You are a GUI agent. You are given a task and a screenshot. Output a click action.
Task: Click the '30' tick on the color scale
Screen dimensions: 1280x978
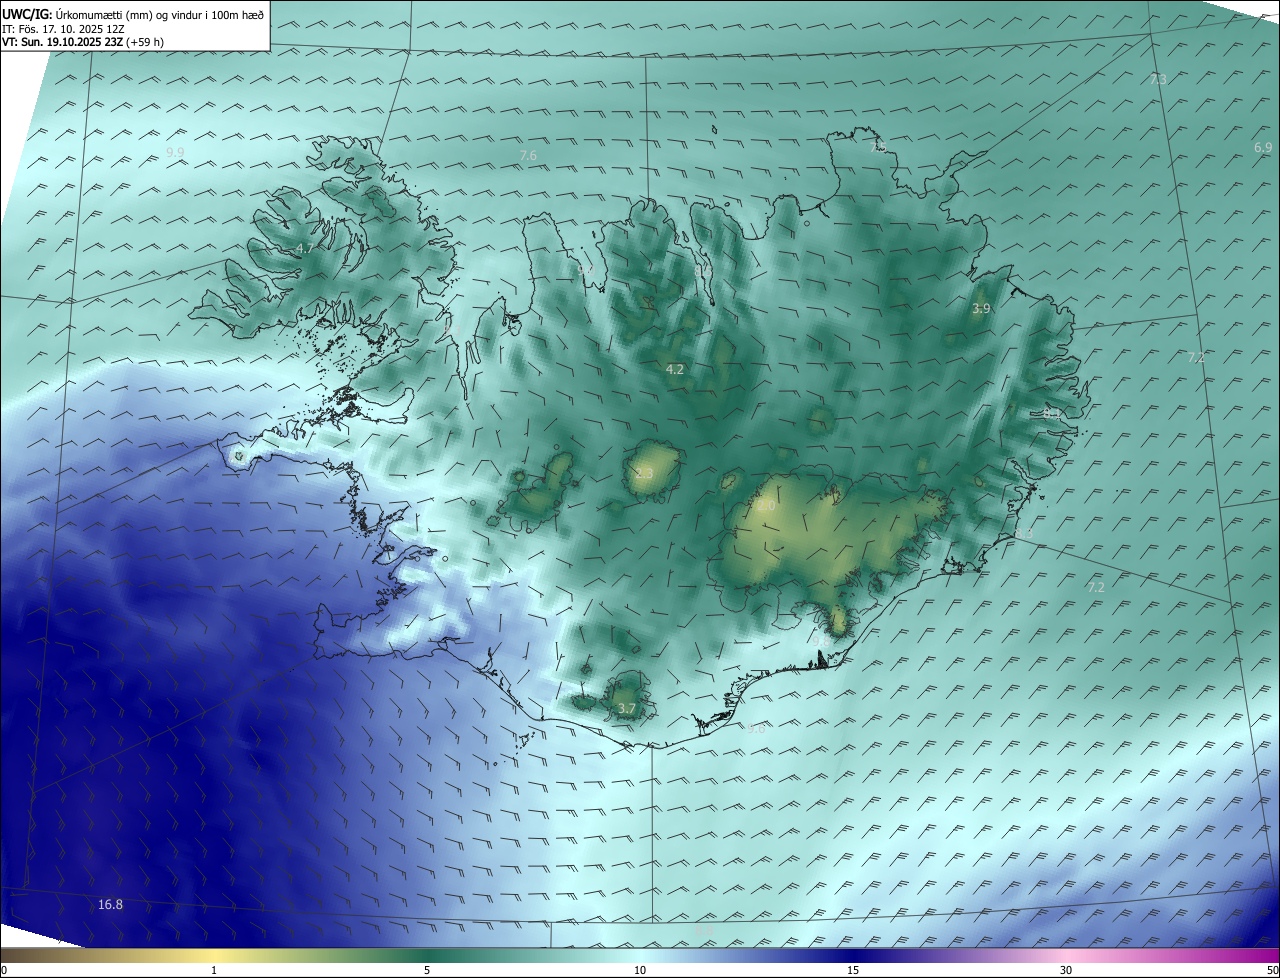pyautogui.click(x=1066, y=971)
